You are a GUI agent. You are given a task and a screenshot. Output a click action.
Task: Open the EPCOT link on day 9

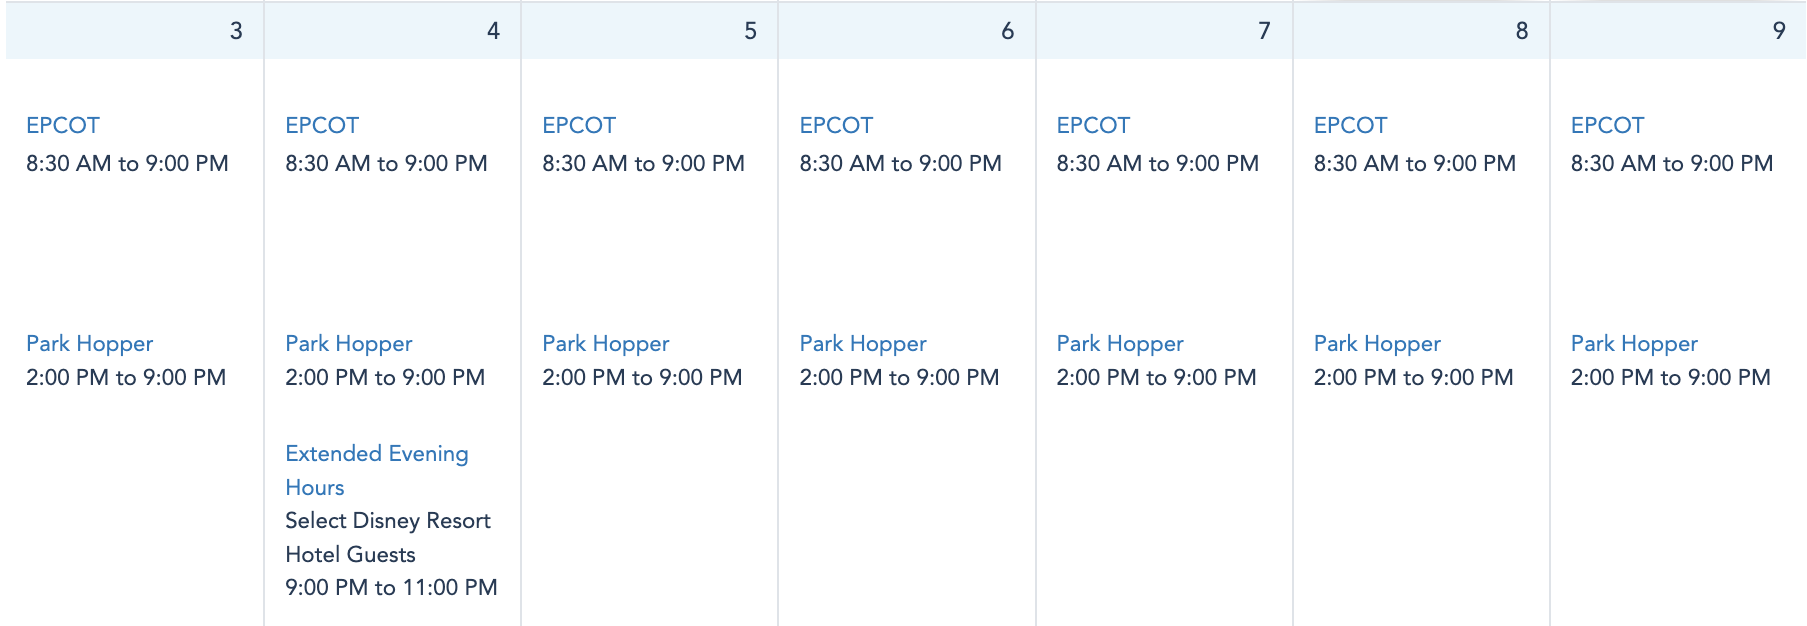(1607, 126)
